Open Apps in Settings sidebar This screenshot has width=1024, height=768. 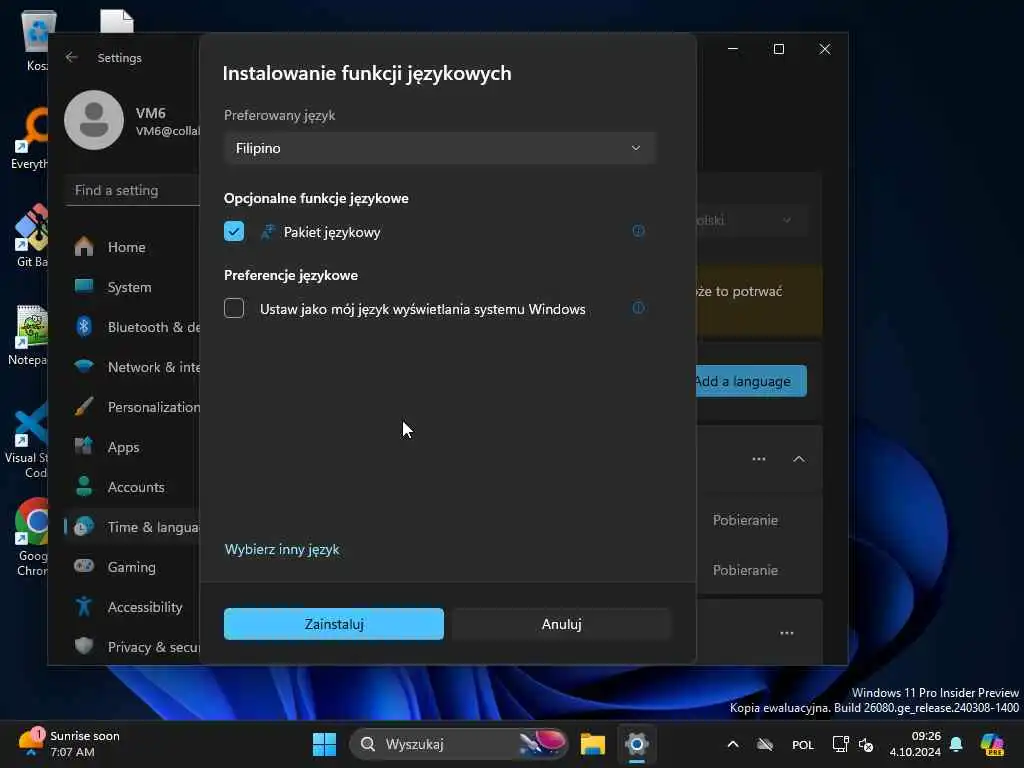click(133, 447)
